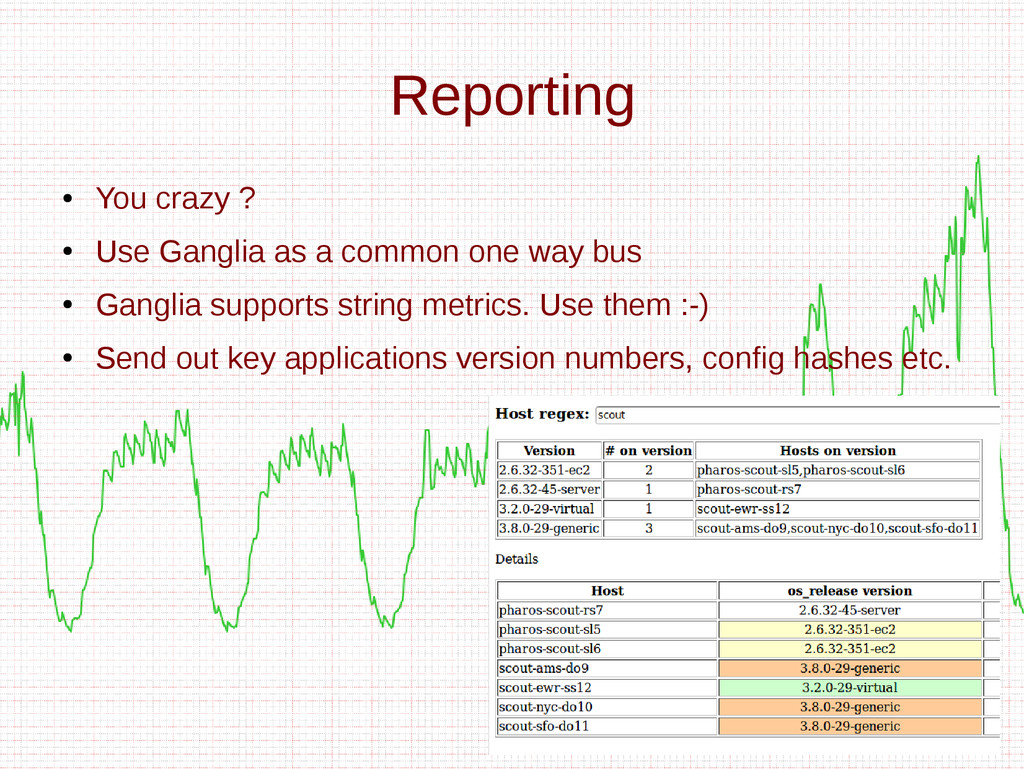Click 'Use Ganglia as a common one way bus'
Image resolution: width=1024 pixels, height=769 pixels.
(368, 252)
